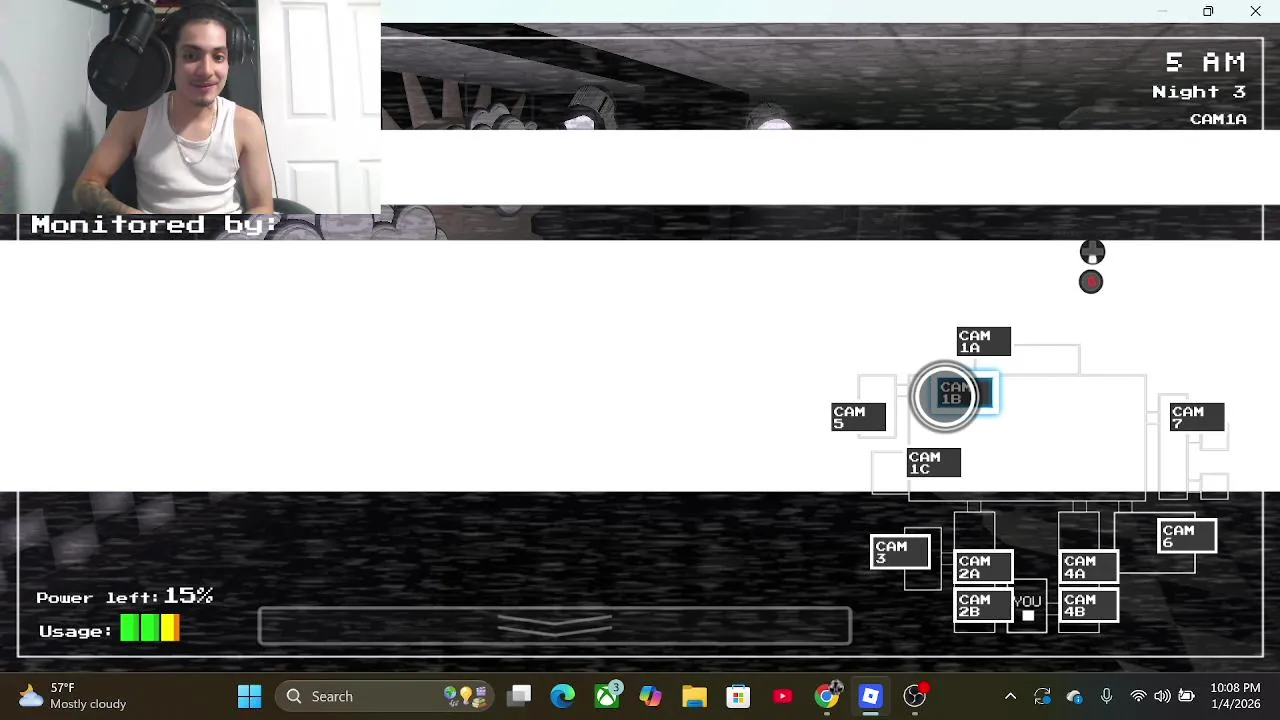Open the weather widget showing 57°F

[72, 696]
